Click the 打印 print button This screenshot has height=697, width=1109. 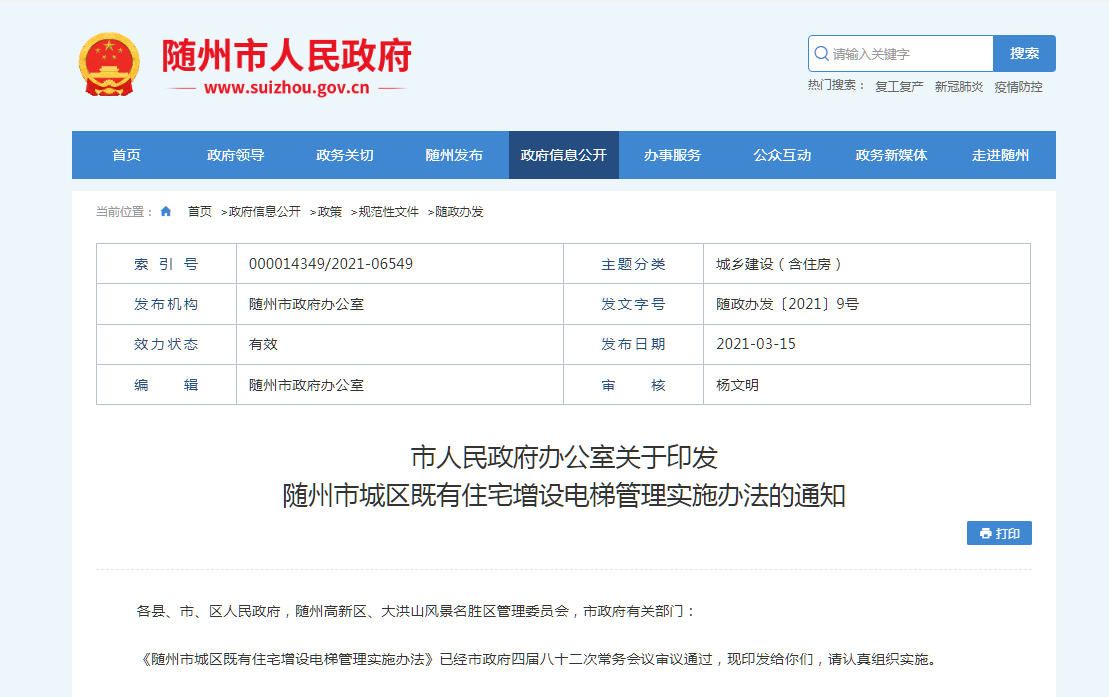[999, 534]
